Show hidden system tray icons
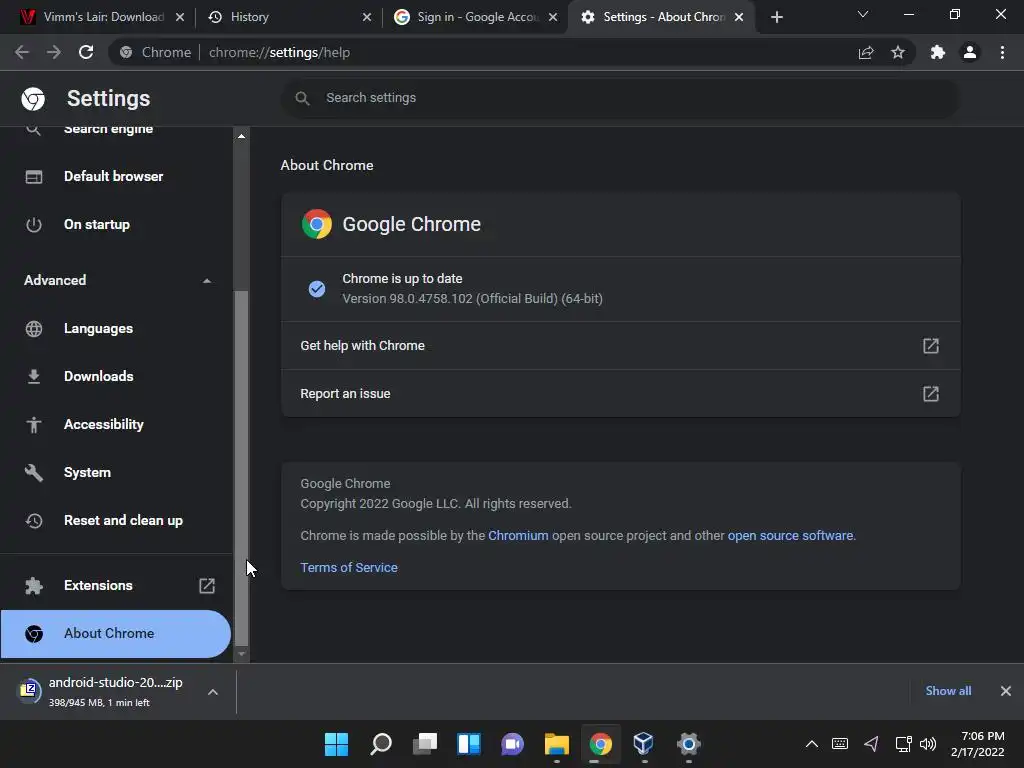 click(812, 744)
